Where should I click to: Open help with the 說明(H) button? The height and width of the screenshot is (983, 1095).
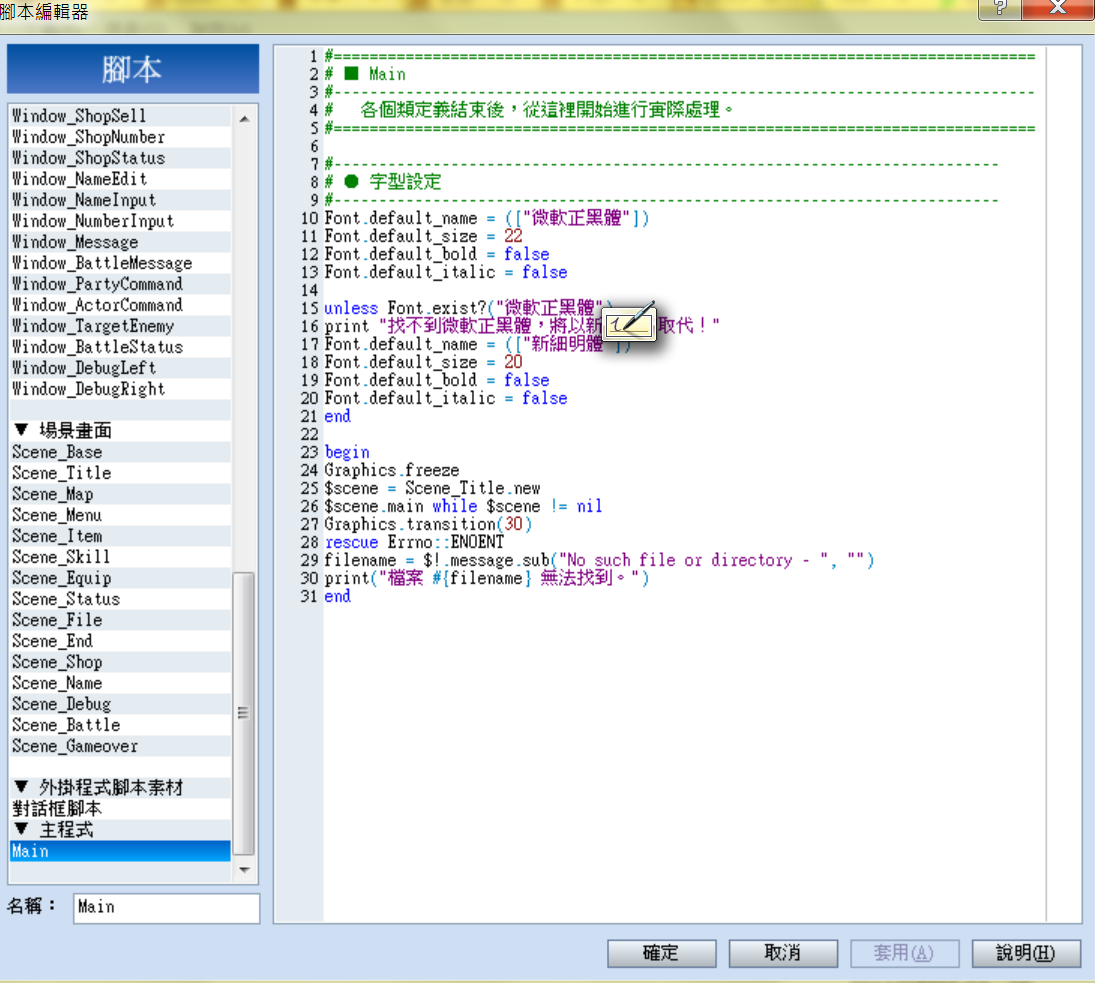tap(1026, 953)
